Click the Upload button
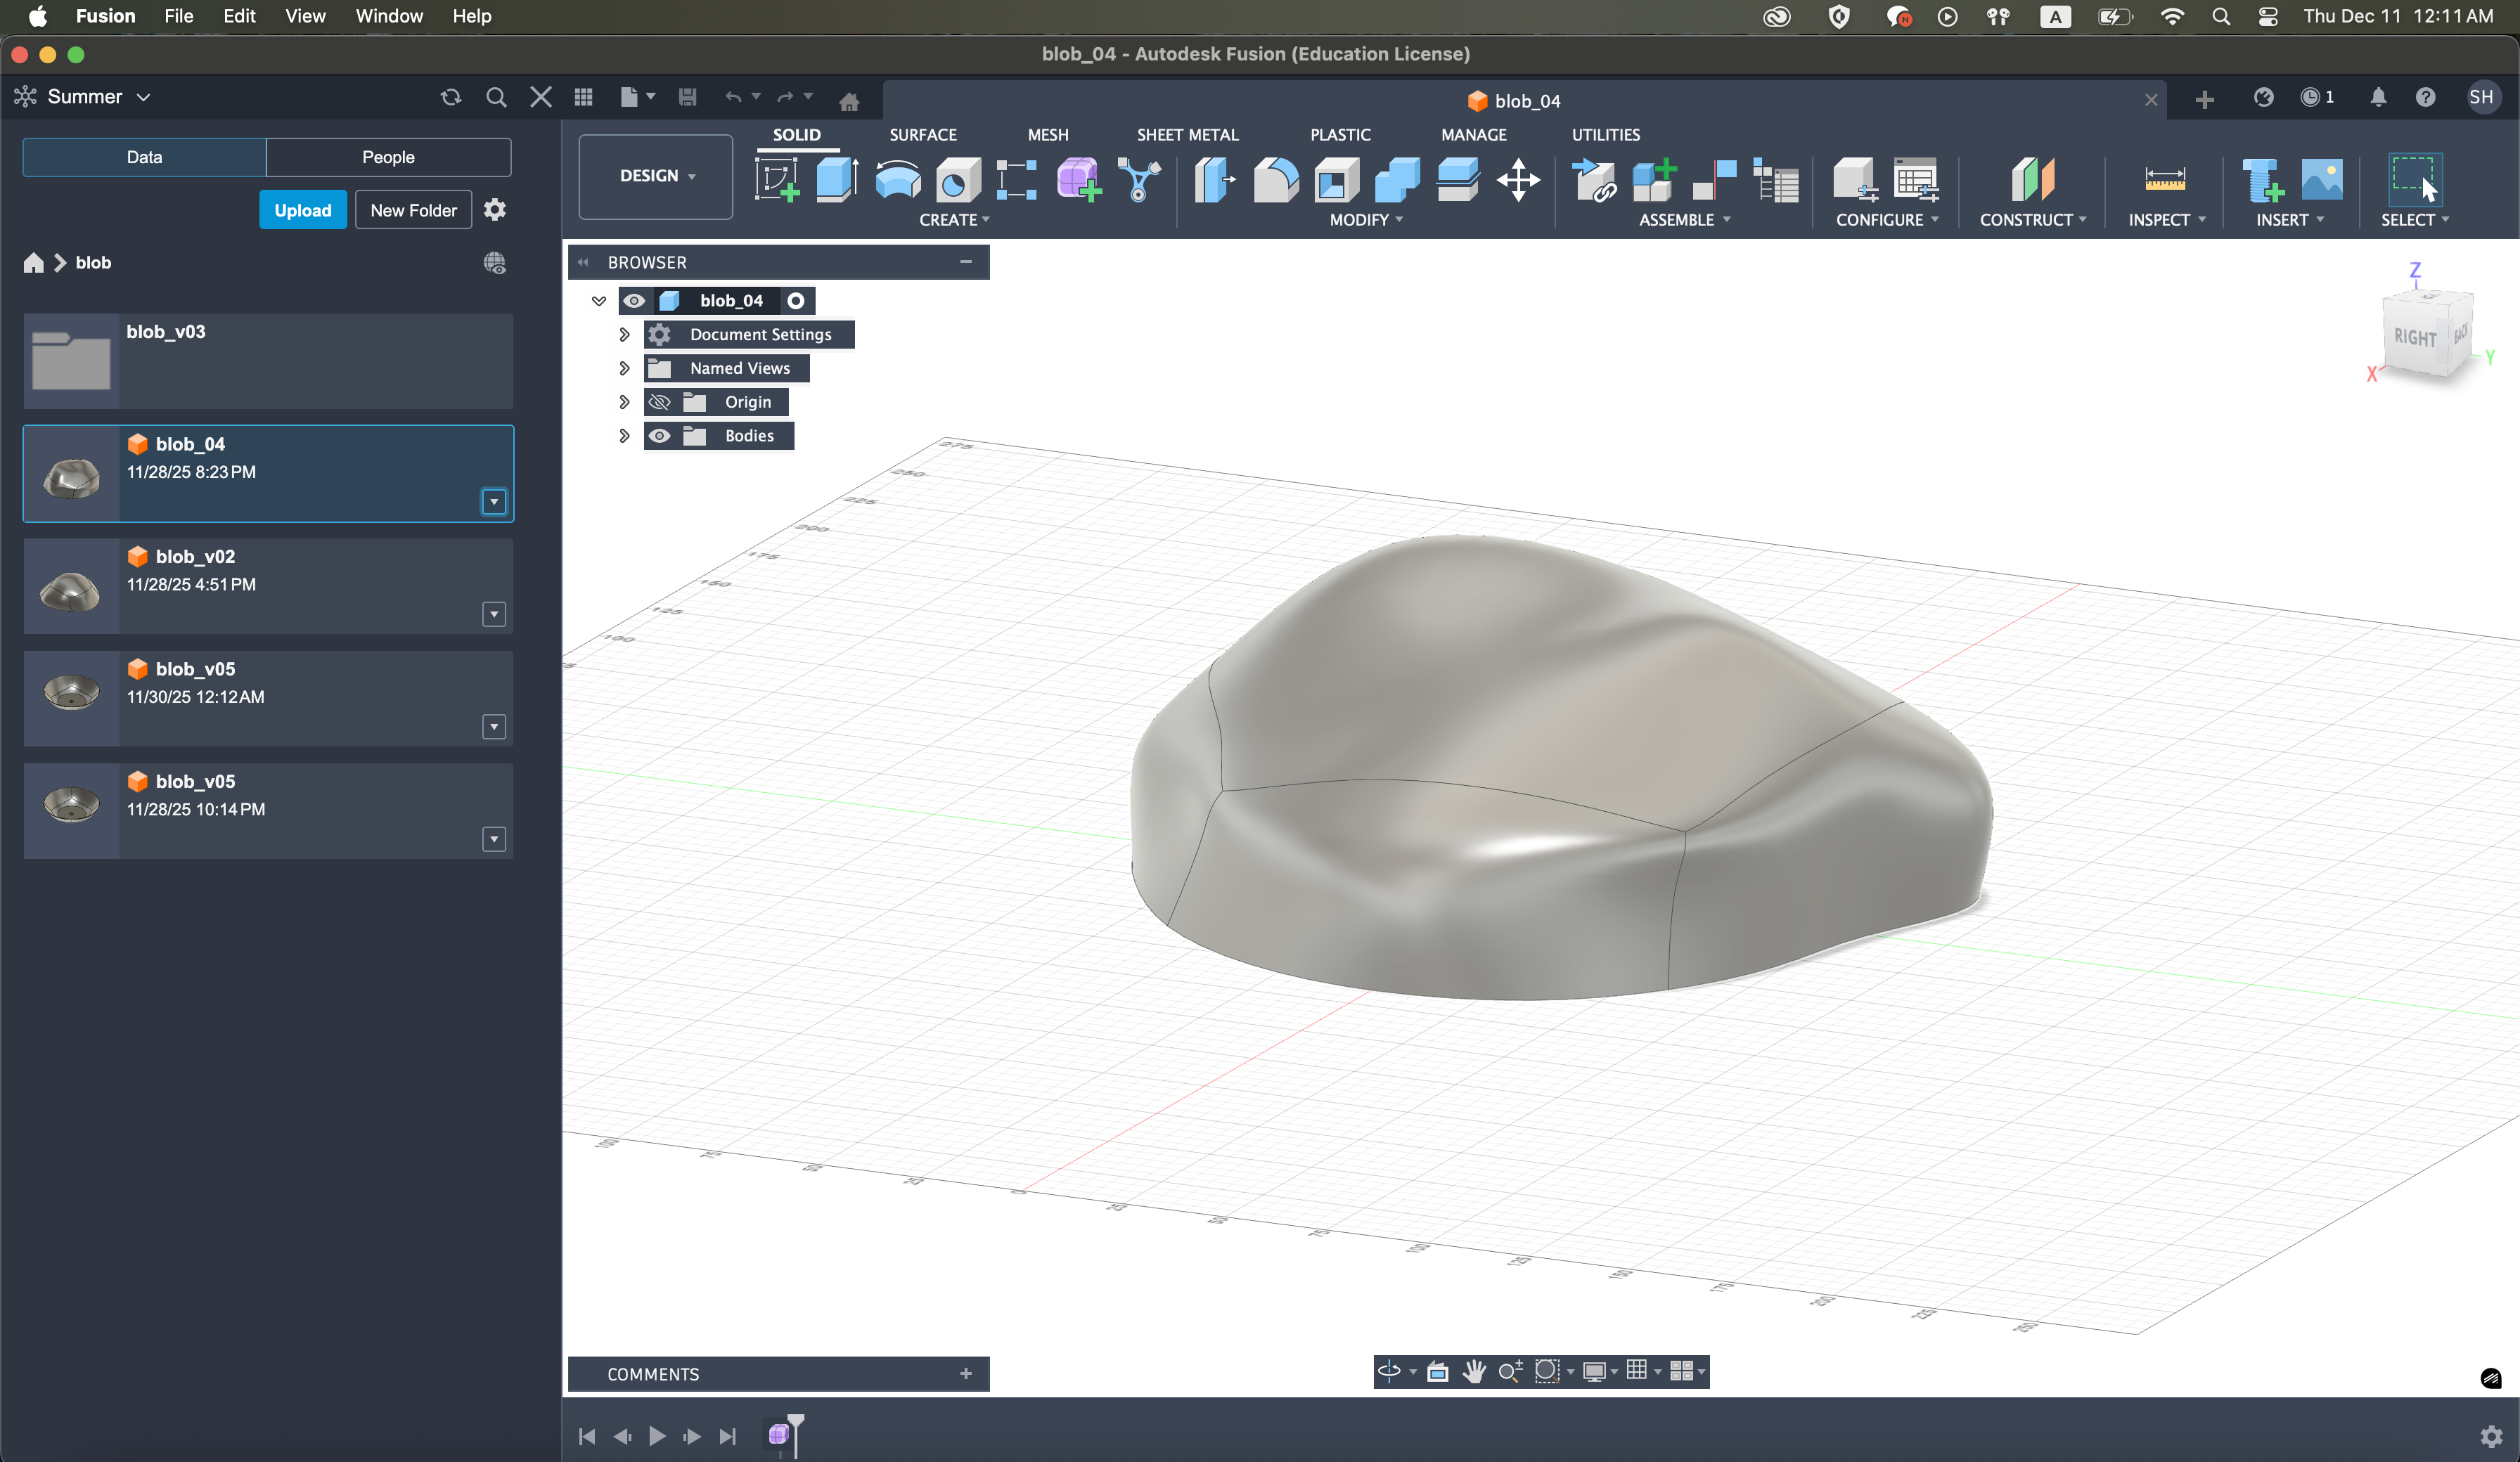This screenshot has height=1462, width=2520. click(302, 210)
